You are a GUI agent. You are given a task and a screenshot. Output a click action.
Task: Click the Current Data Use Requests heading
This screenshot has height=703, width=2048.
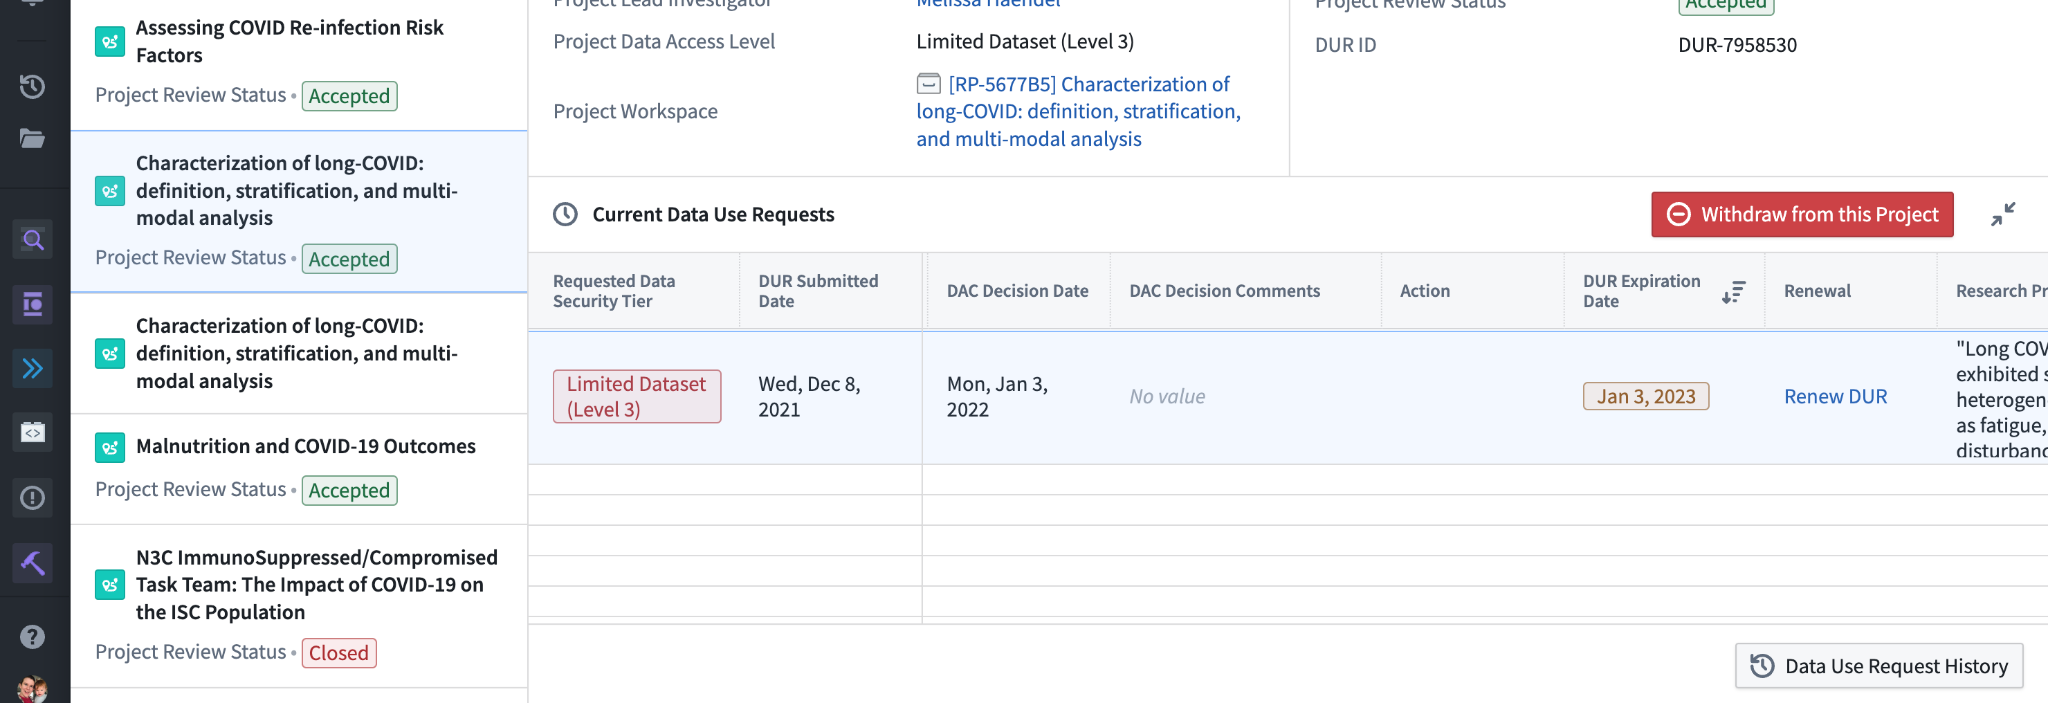tap(713, 214)
